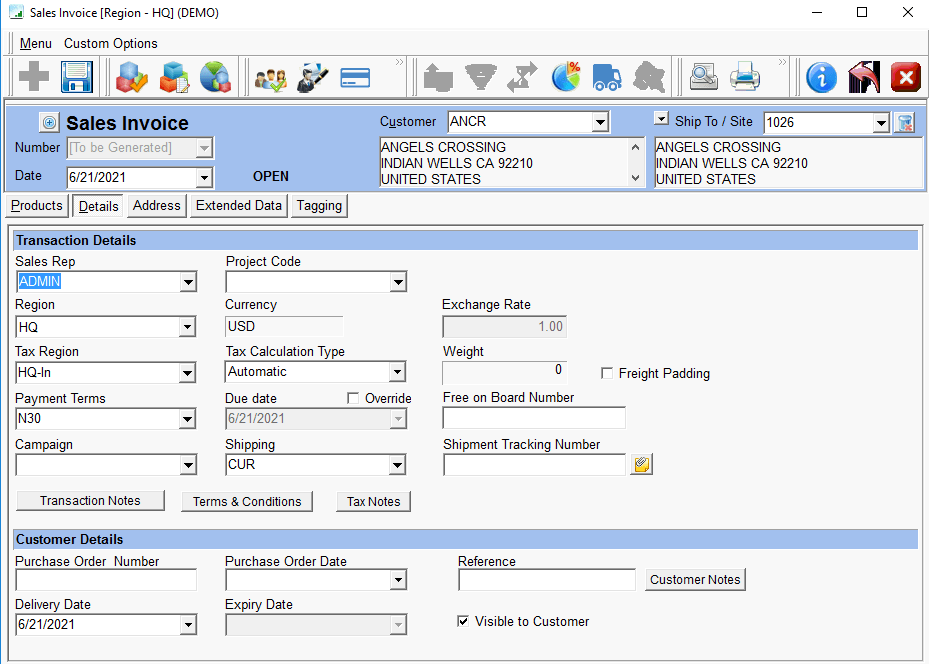Open the Tax Calculation Type dropdown

[x=397, y=372]
